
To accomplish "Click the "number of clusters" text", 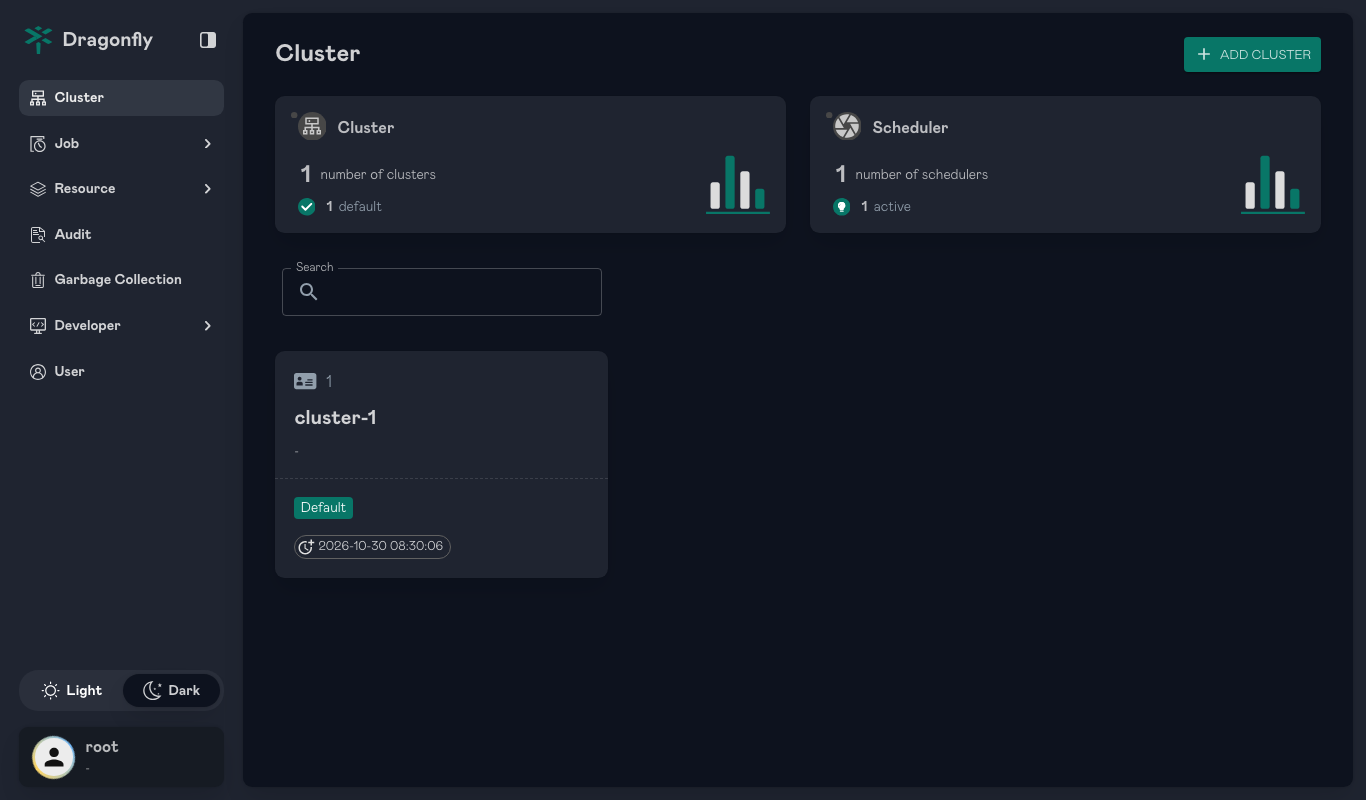I will tap(378, 175).
